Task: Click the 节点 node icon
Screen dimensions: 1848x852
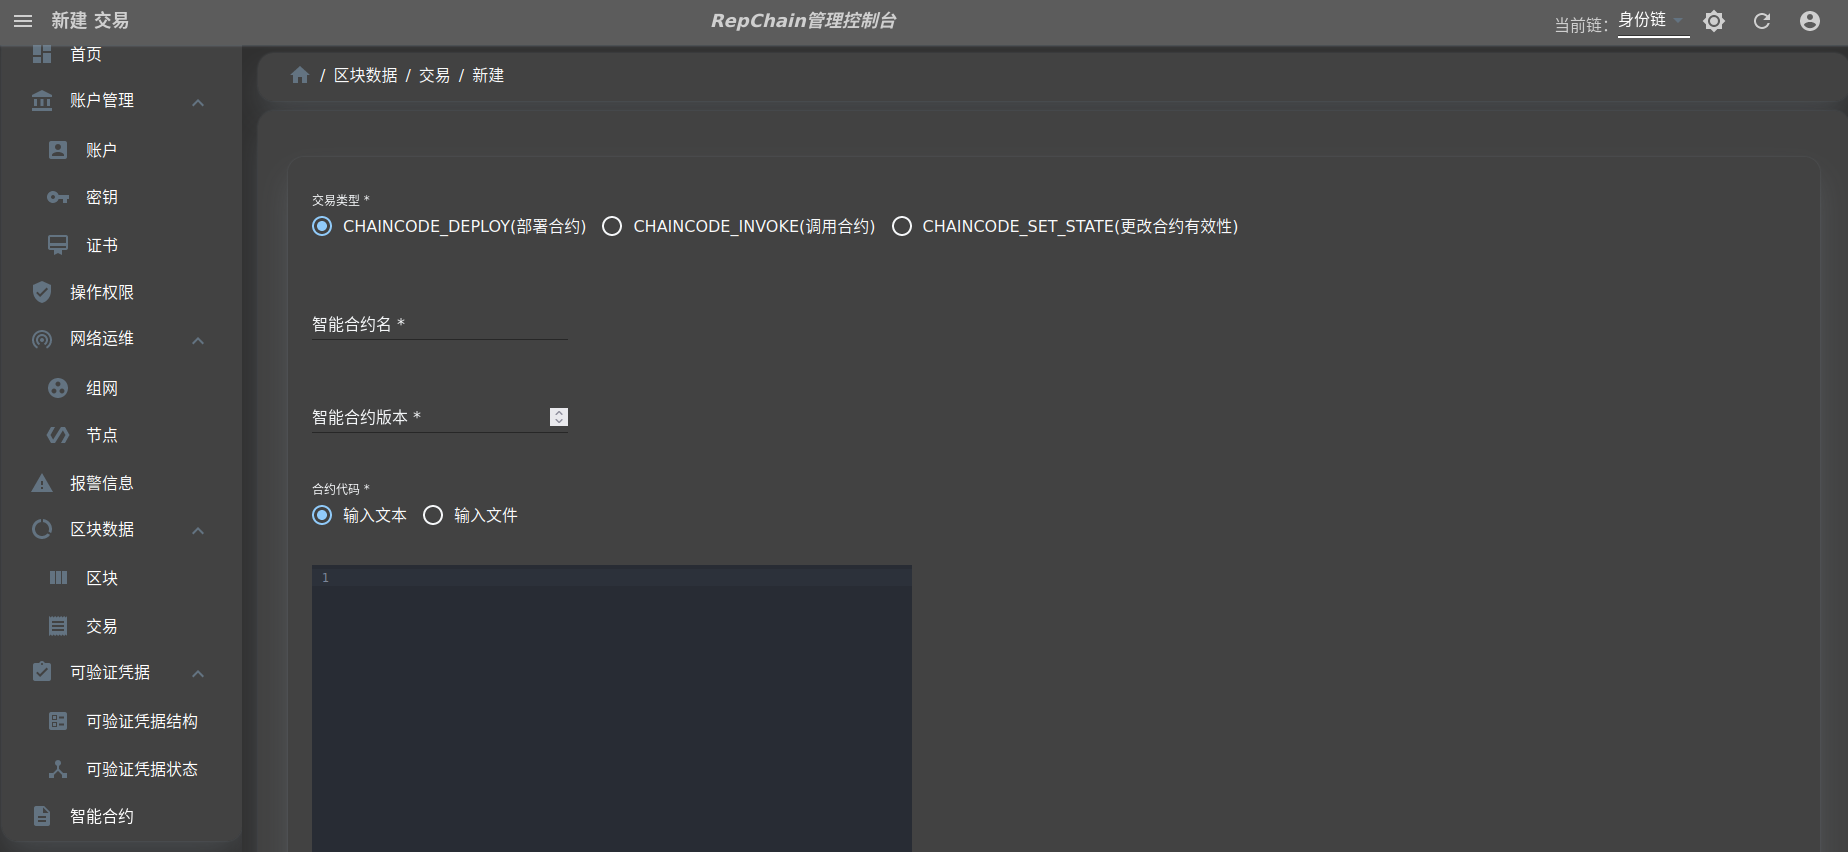Action: (x=58, y=435)
